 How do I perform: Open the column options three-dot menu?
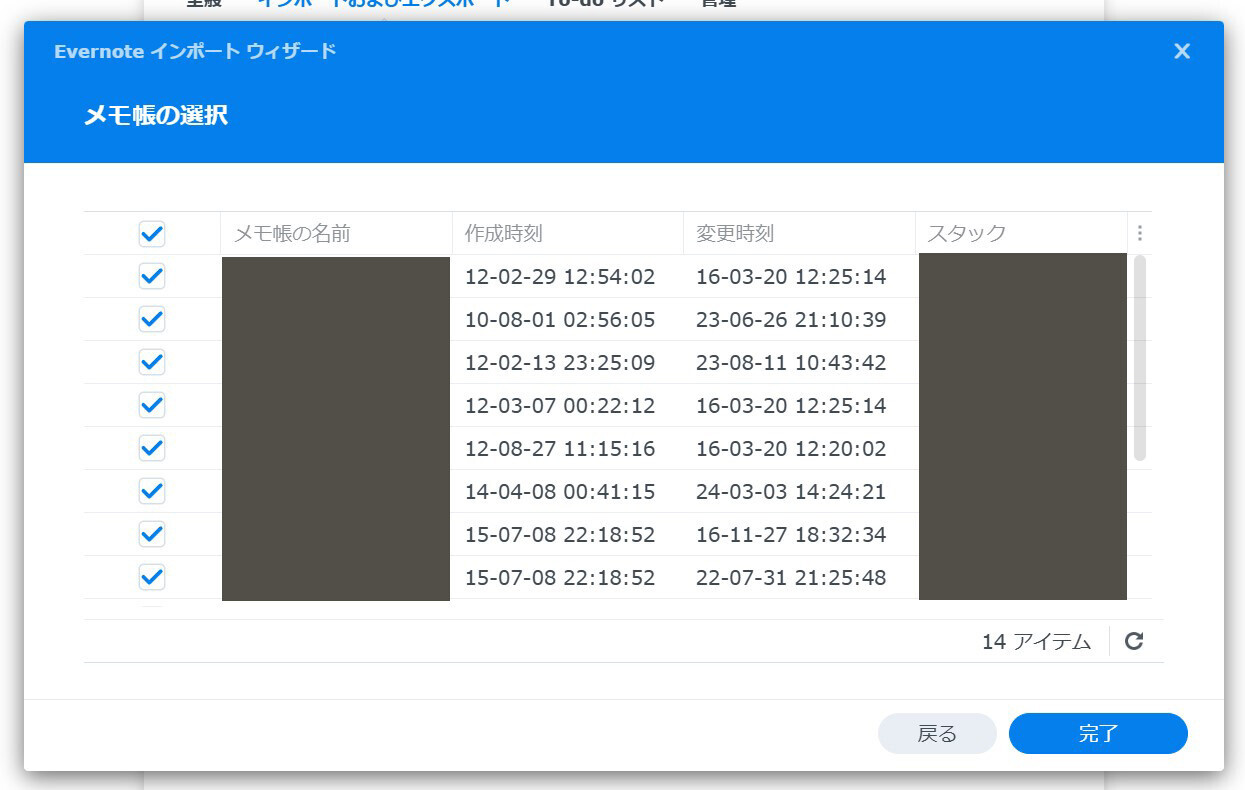1139,233
